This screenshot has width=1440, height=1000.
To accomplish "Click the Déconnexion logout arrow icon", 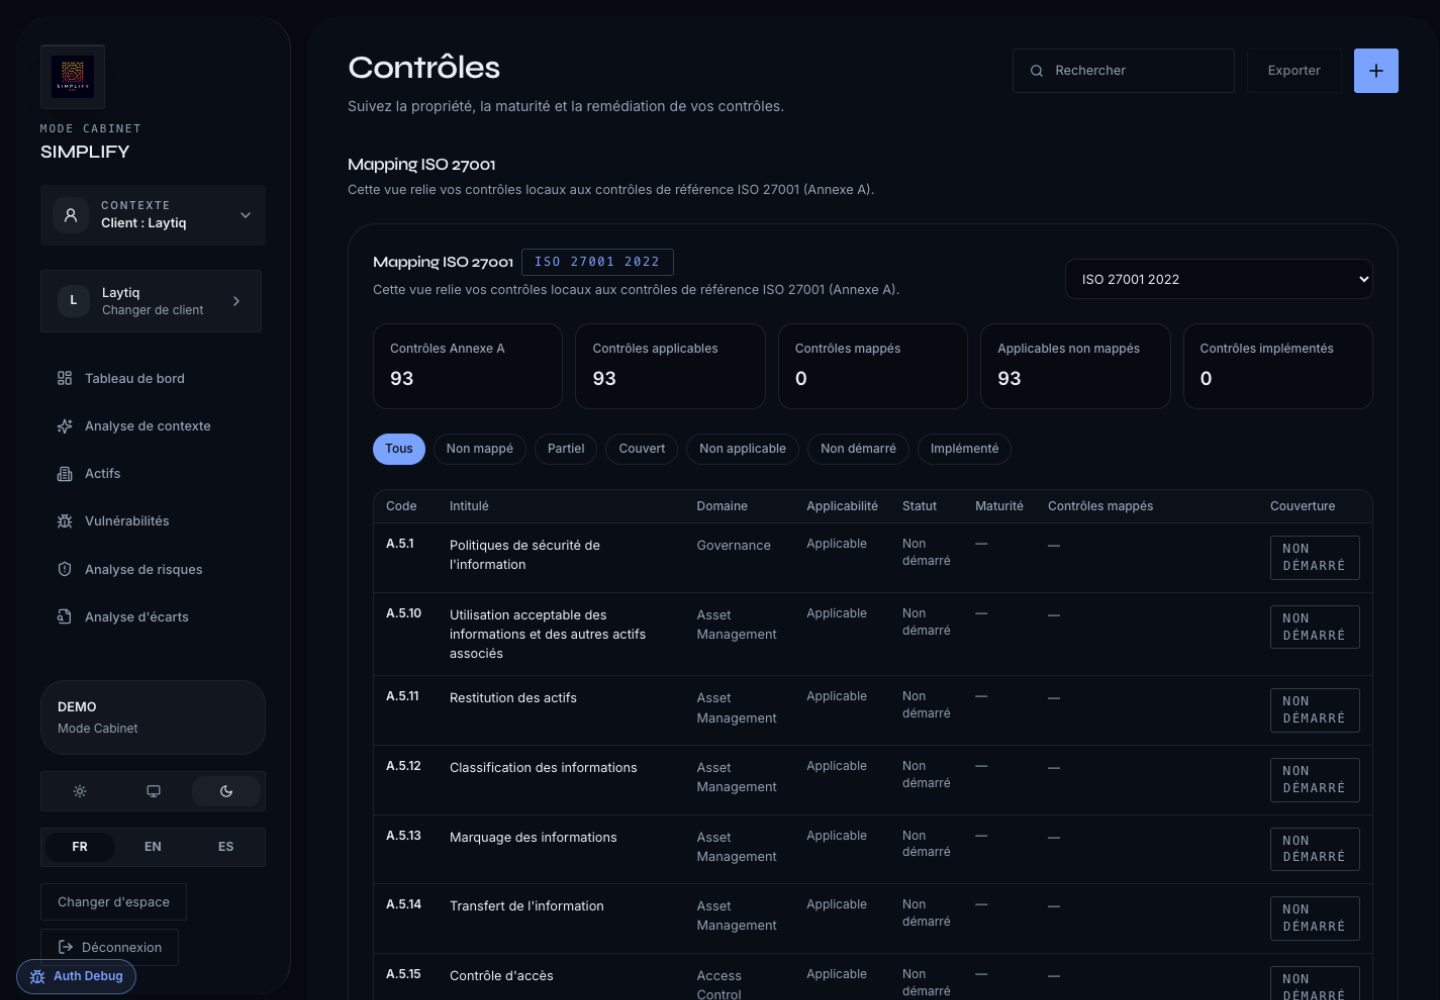I will pyautogui.click(x=66, y=947).
